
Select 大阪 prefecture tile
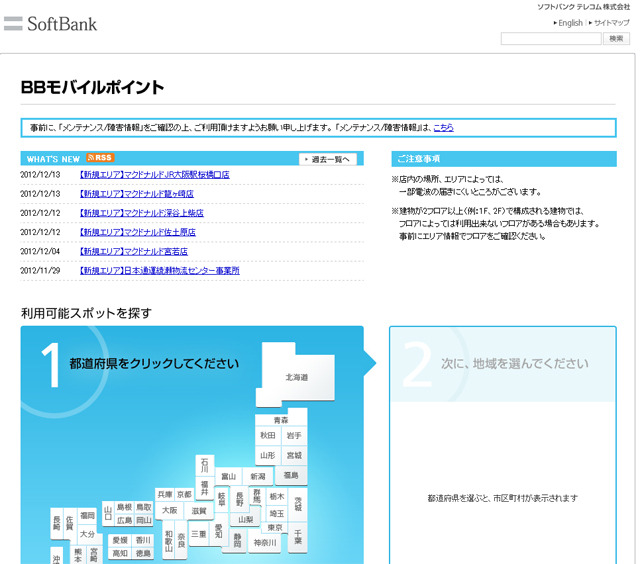(x=169, y=510)
